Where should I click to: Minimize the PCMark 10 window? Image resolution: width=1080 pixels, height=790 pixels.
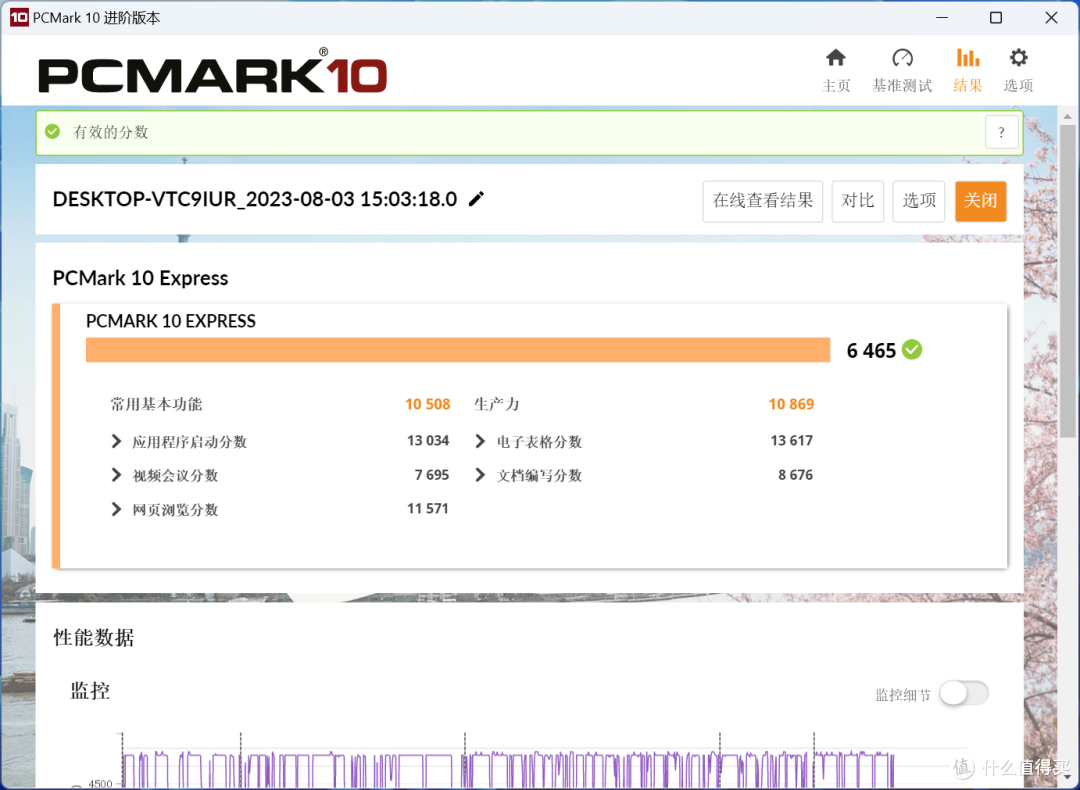(x=942, y=17)
